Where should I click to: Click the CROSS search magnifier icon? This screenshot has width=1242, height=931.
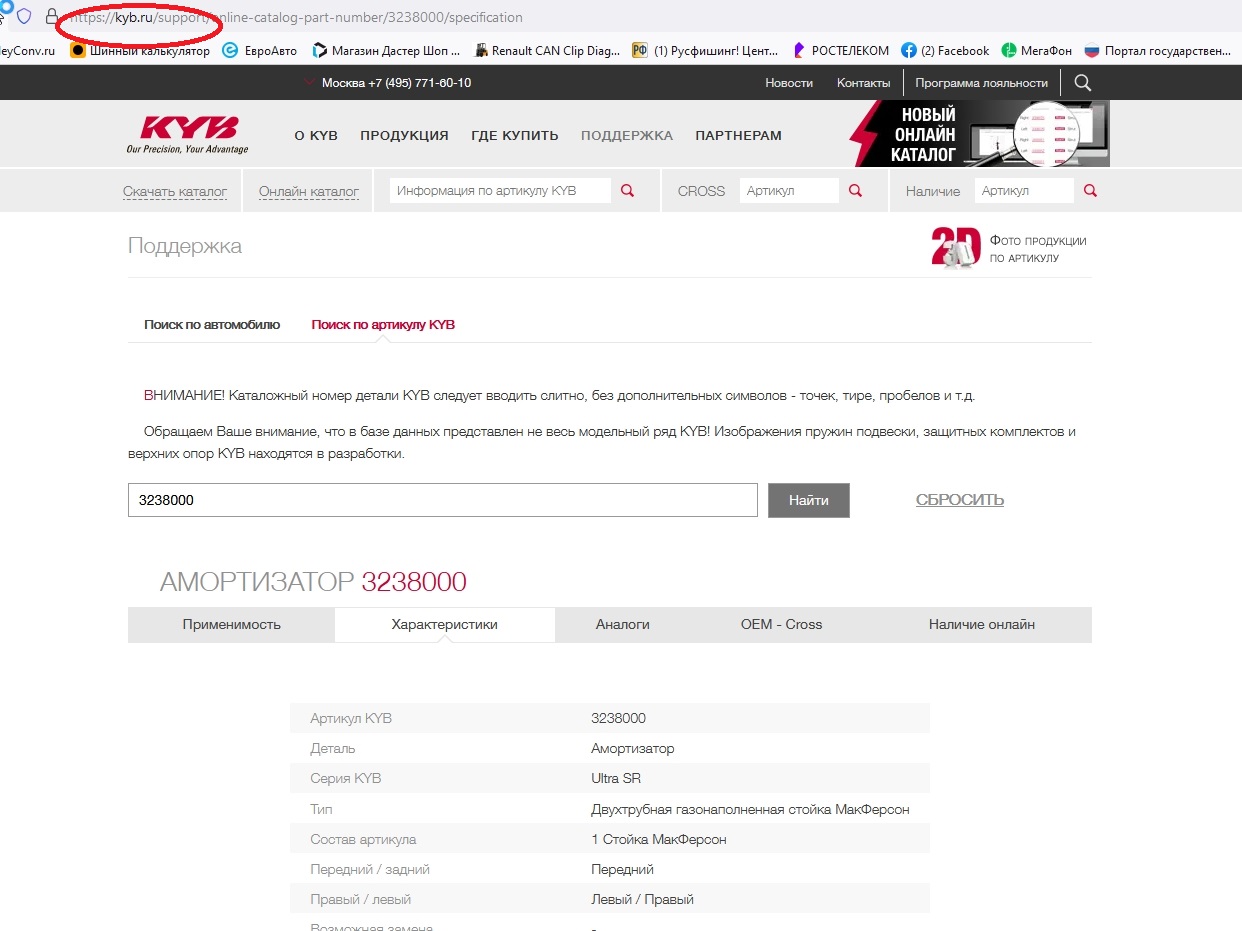(x=856, y=191)
